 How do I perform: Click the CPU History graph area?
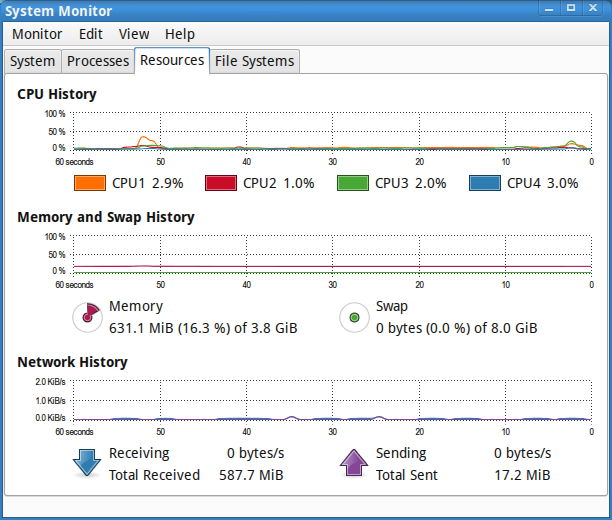pyautogui.click(x=330, y=131)
